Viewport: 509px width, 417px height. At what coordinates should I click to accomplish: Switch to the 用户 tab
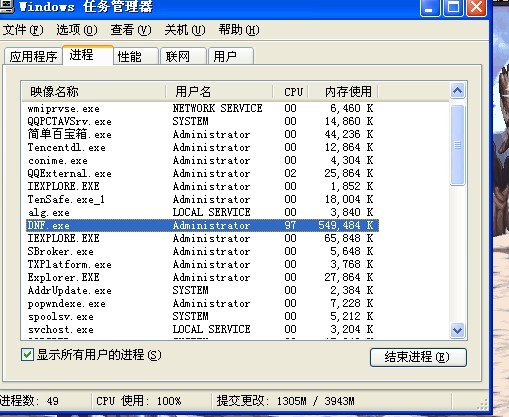pos(231,56)
